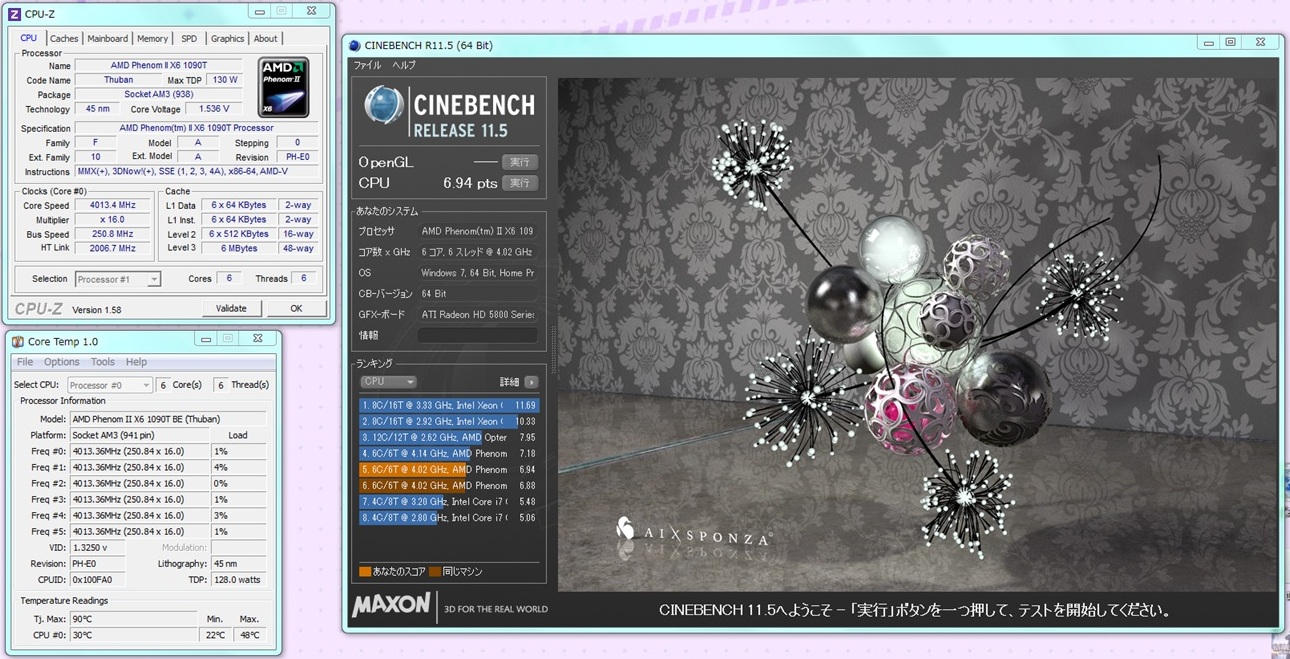
Task: Open the CPU ranking type dropdown in CINEBENCH
Action: [388, 382]
